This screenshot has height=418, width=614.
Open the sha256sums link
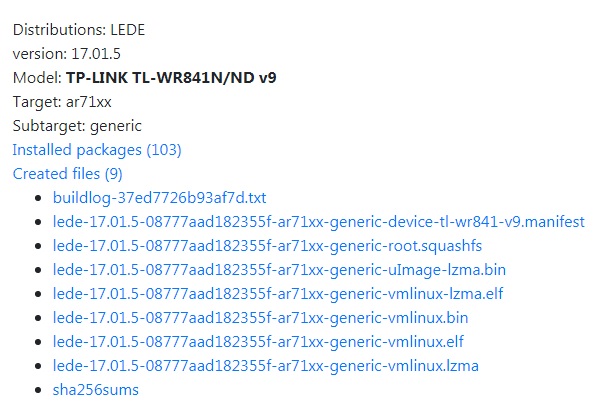tap(96, 390)
